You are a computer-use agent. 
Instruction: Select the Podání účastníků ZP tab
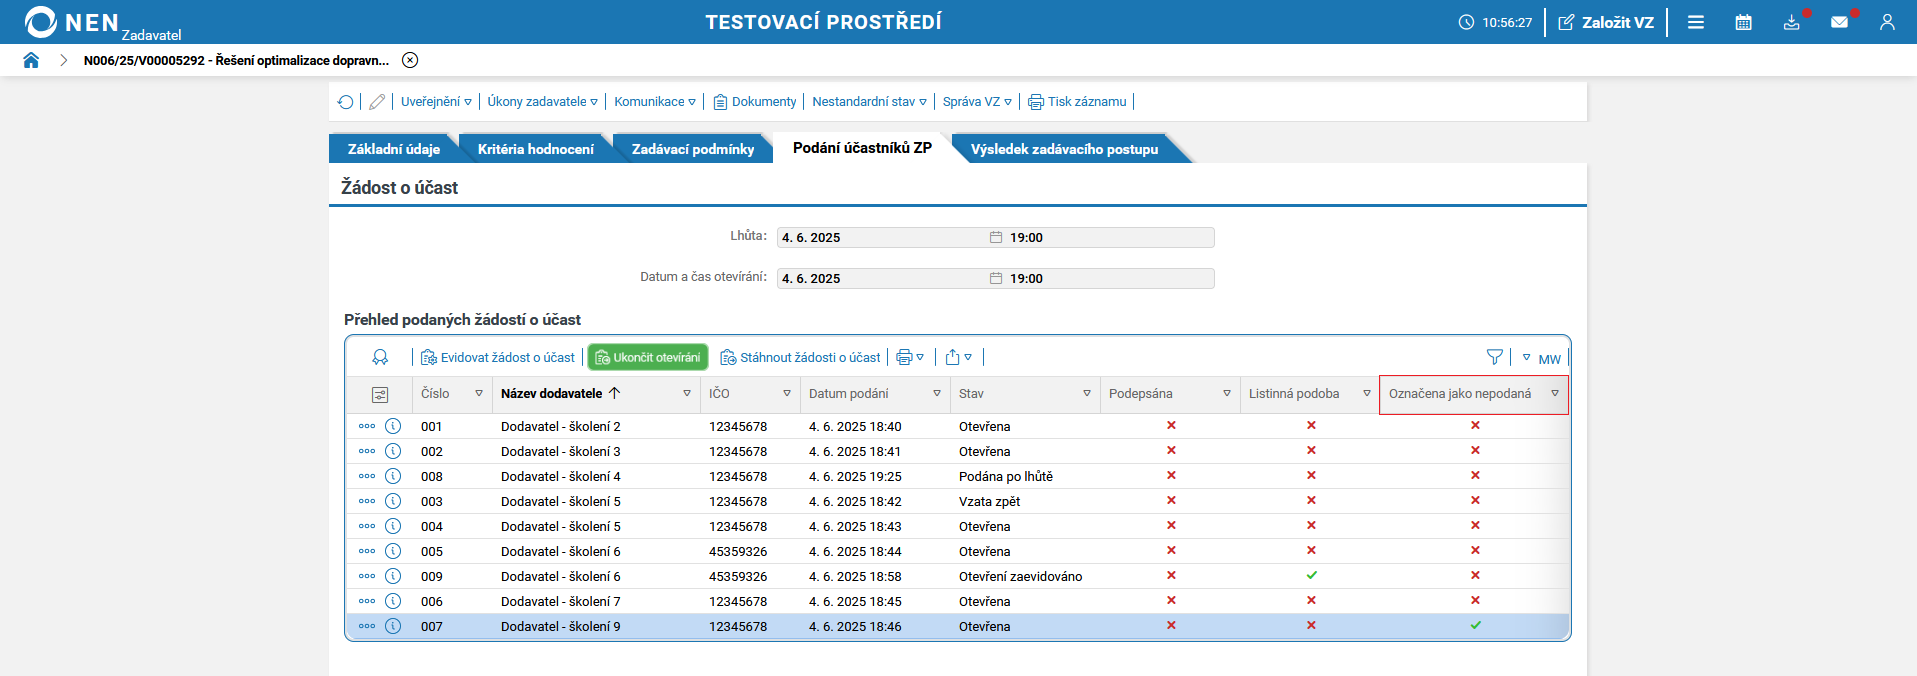pyautogui.click(x=862, y=148)
